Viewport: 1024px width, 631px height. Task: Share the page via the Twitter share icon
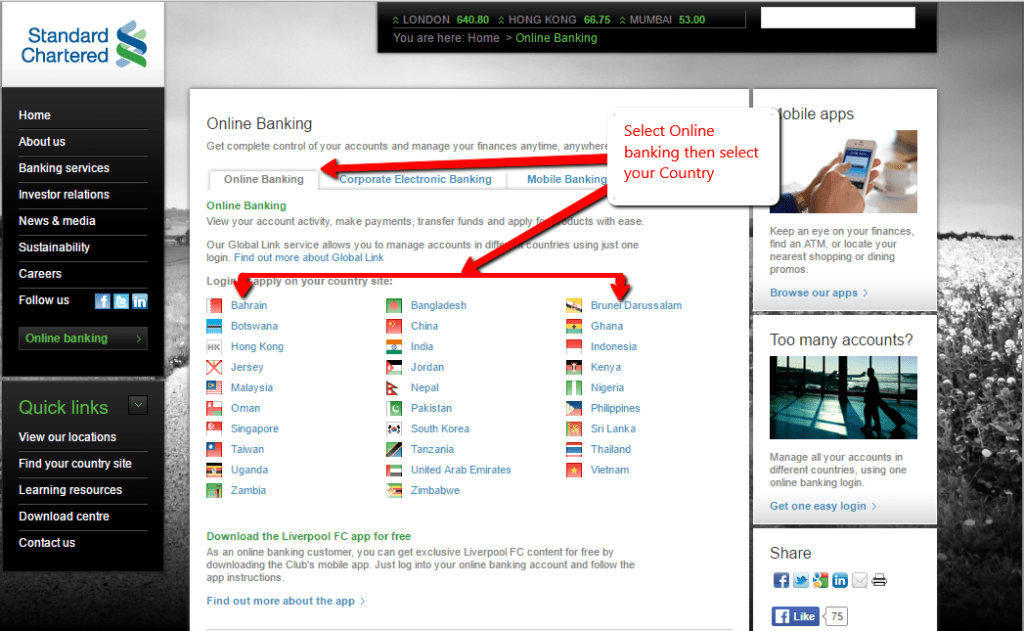800,580
